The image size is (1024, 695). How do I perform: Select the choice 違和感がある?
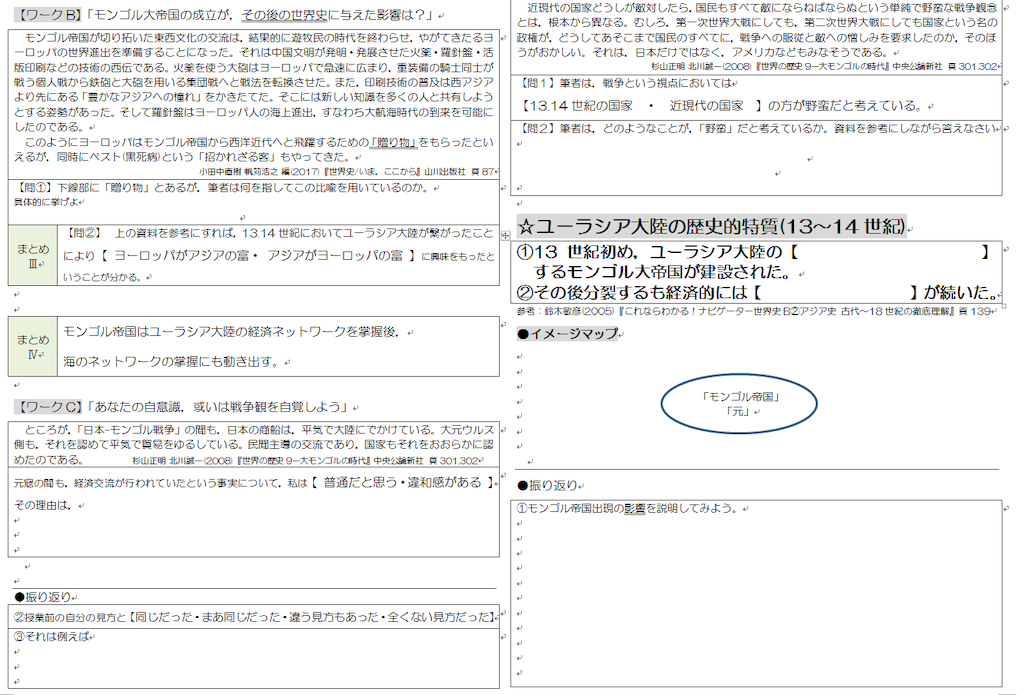click(x=445, y=483)
